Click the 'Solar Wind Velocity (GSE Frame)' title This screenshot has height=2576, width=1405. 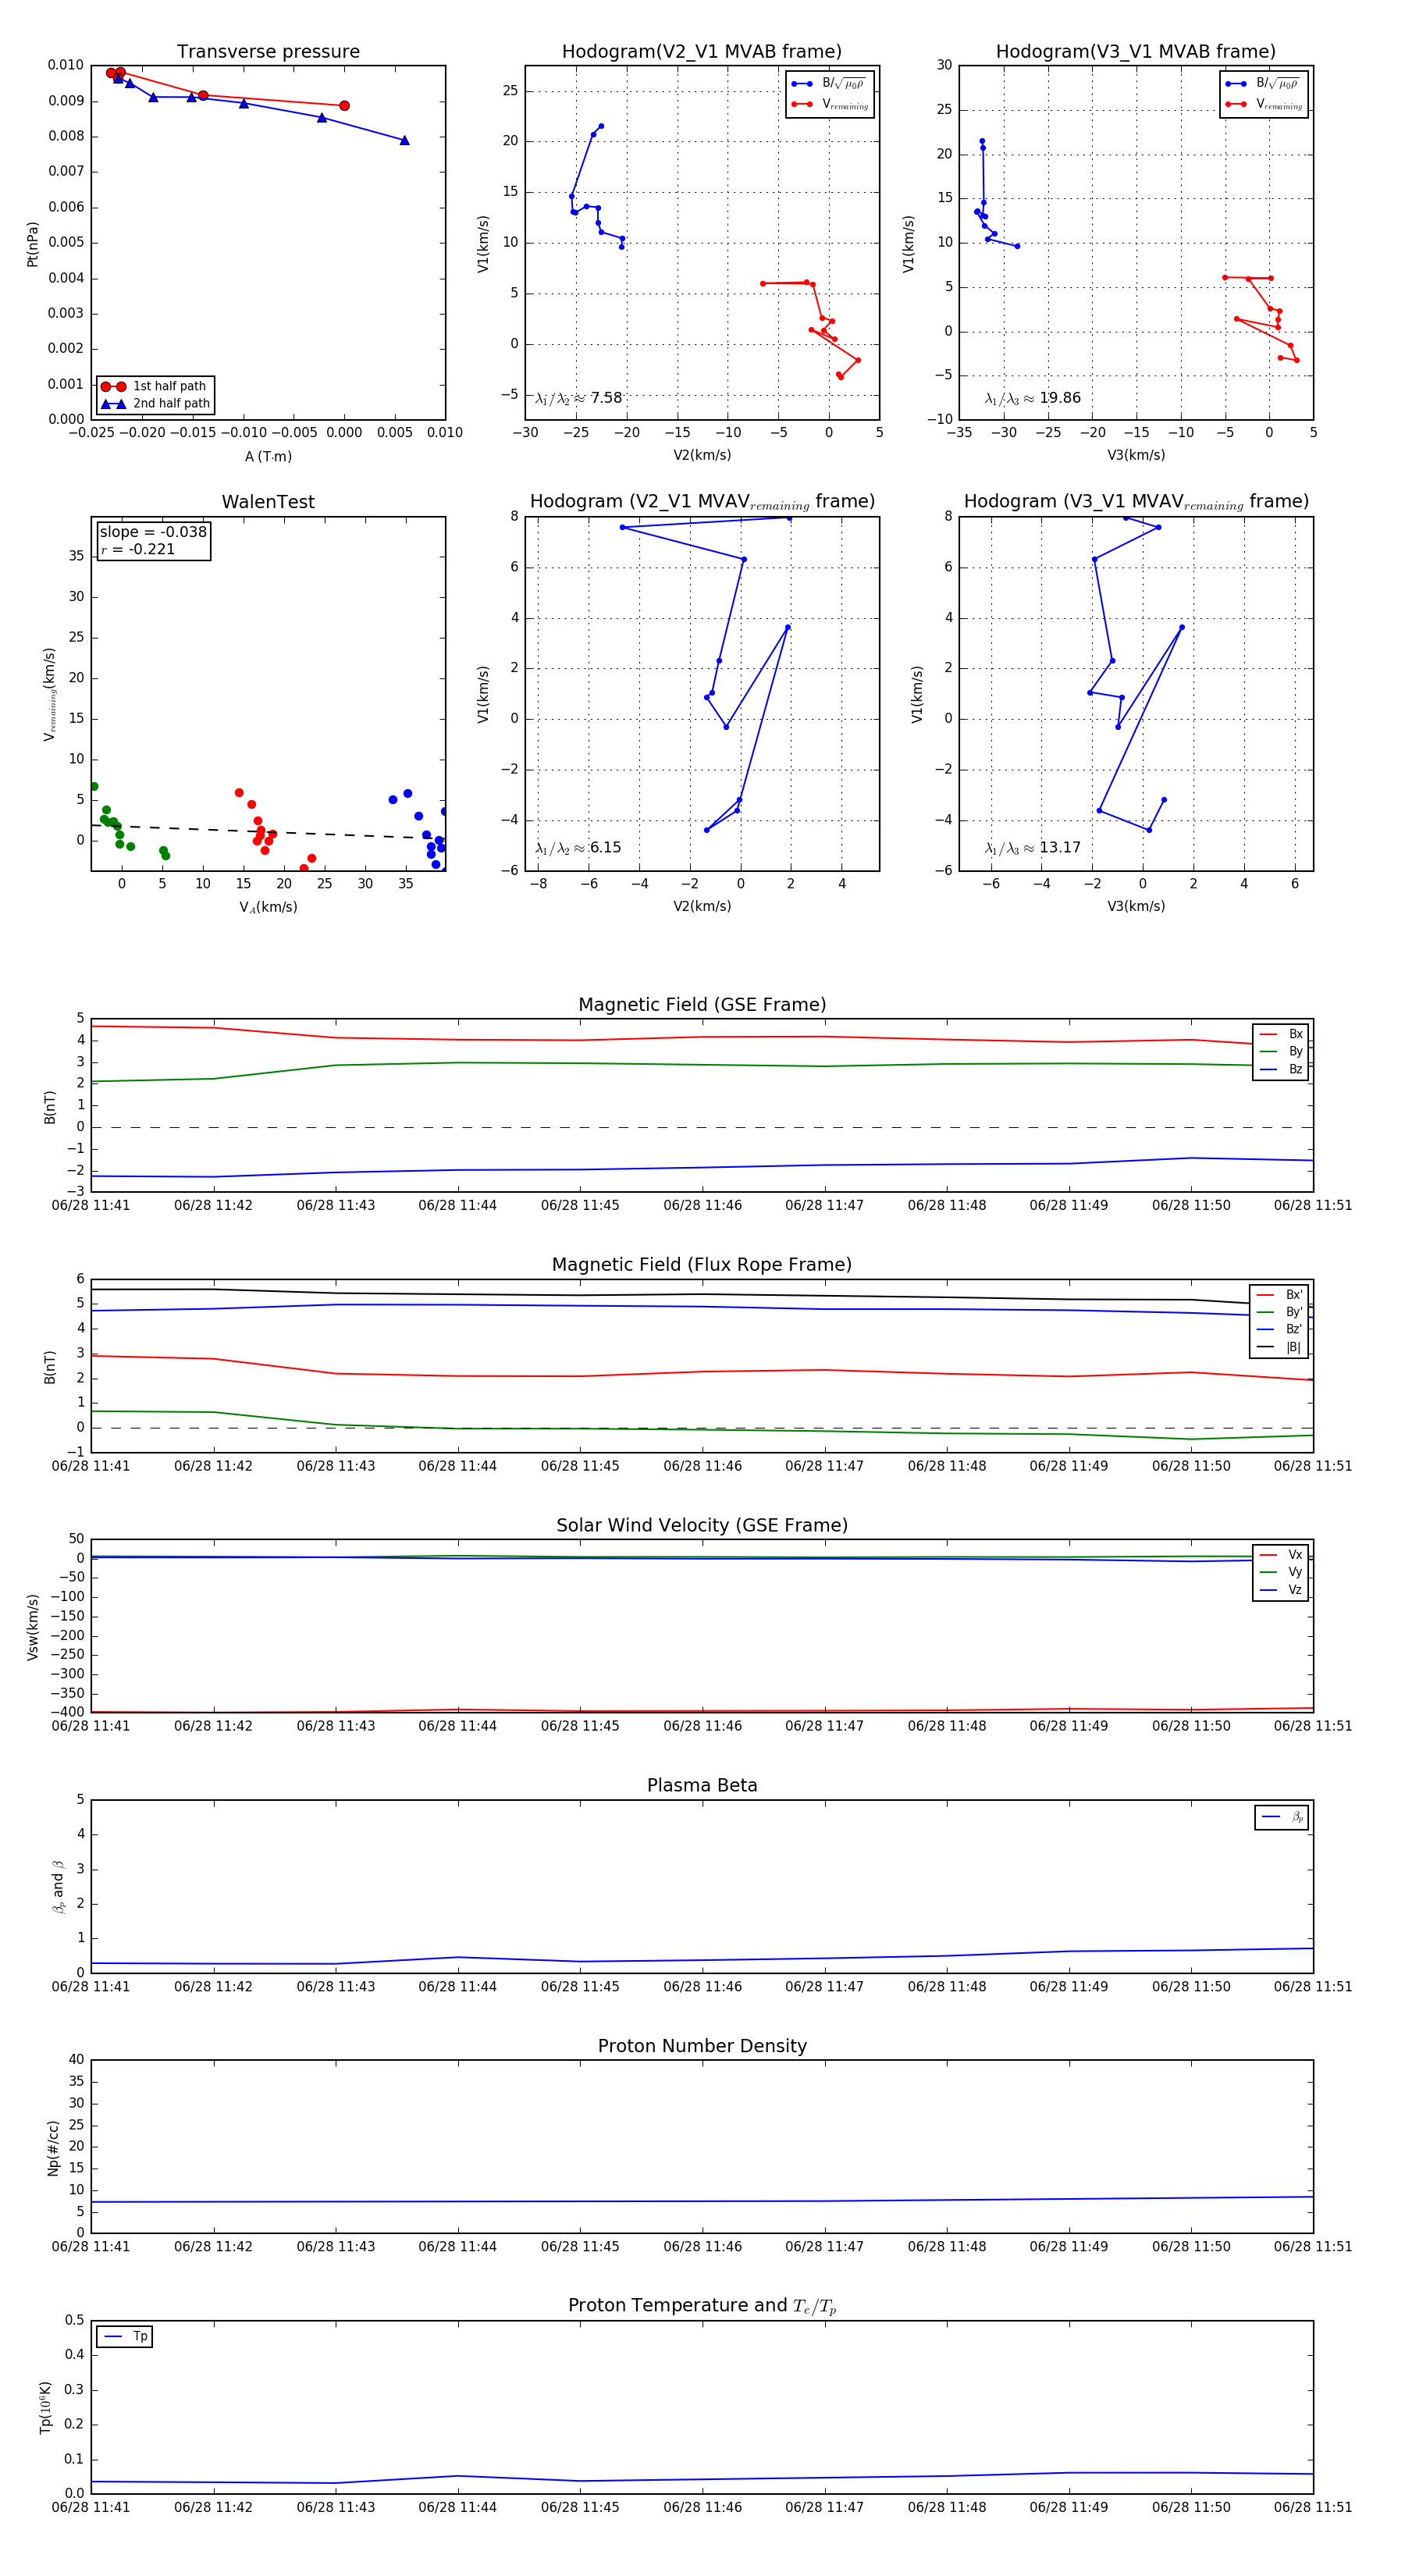click(x=702, y=1525)
